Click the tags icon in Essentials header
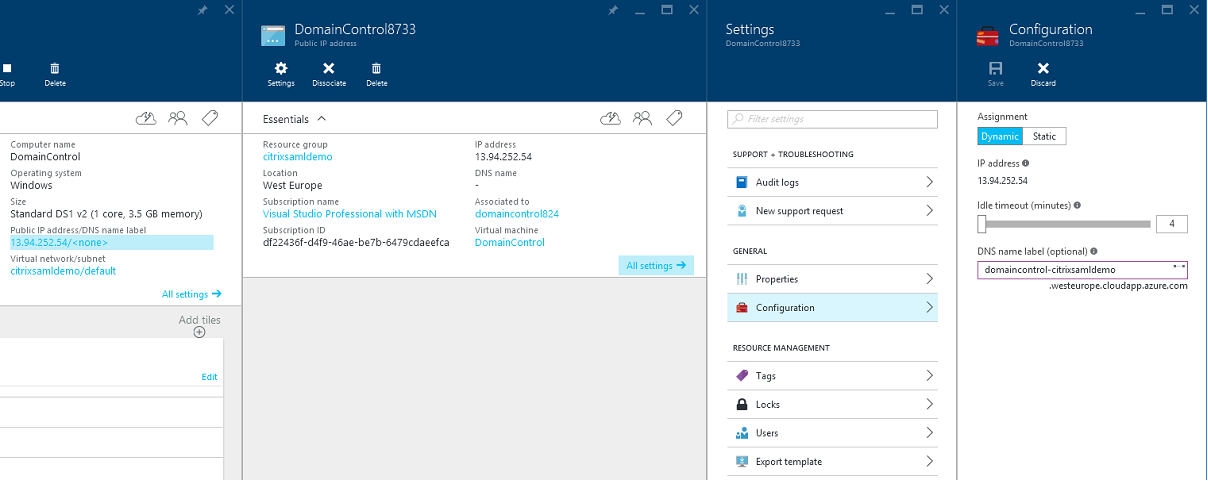 (x=675, y=118)
